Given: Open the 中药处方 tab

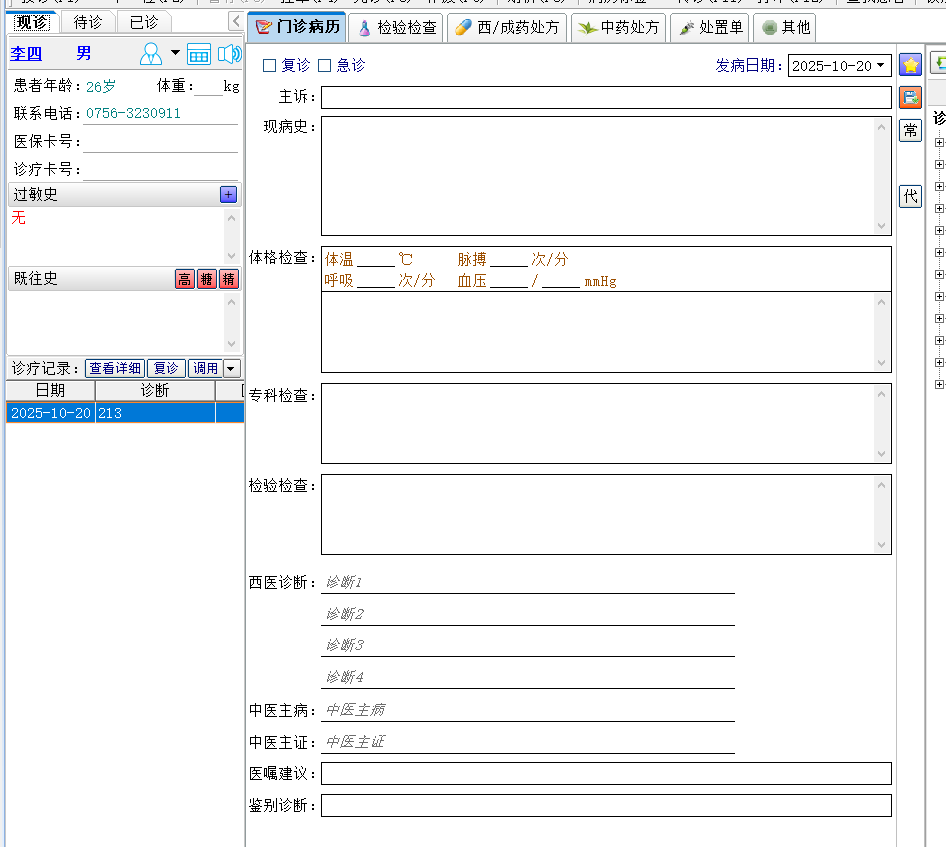Looking at the screenshot, I should [619, 27].
